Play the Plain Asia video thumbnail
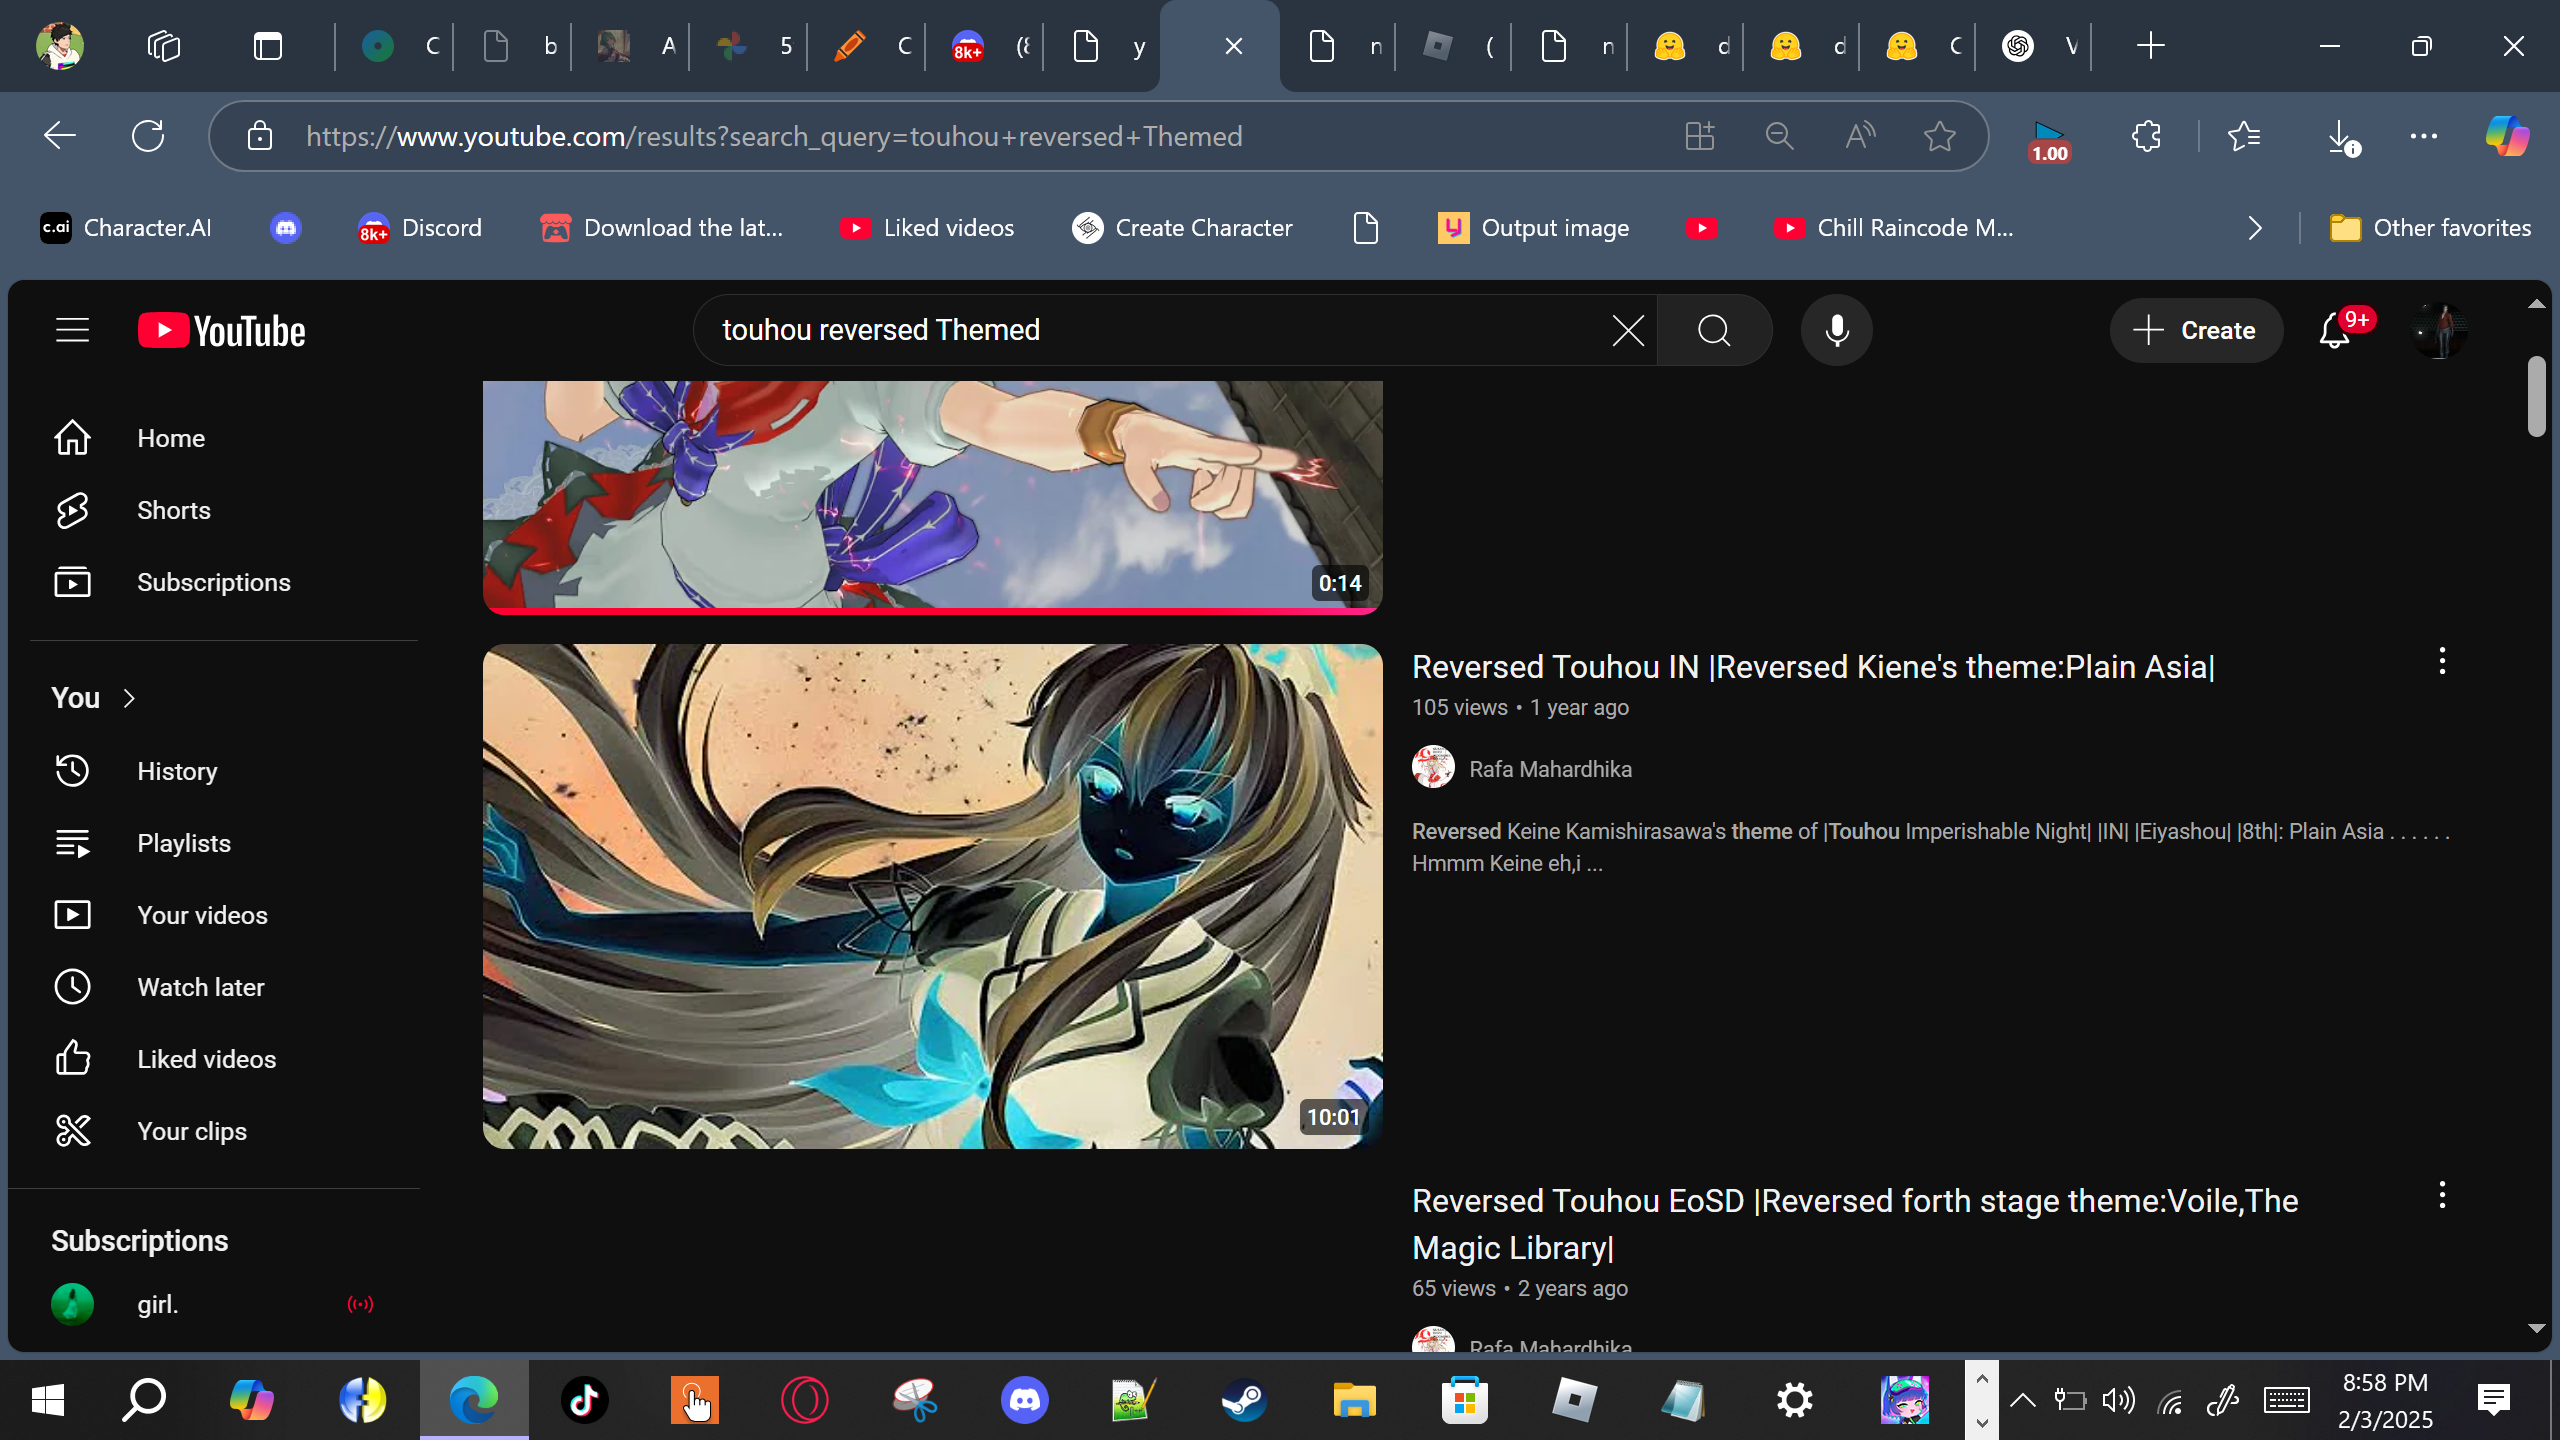 pyautogui.click(x=932, y=896)
